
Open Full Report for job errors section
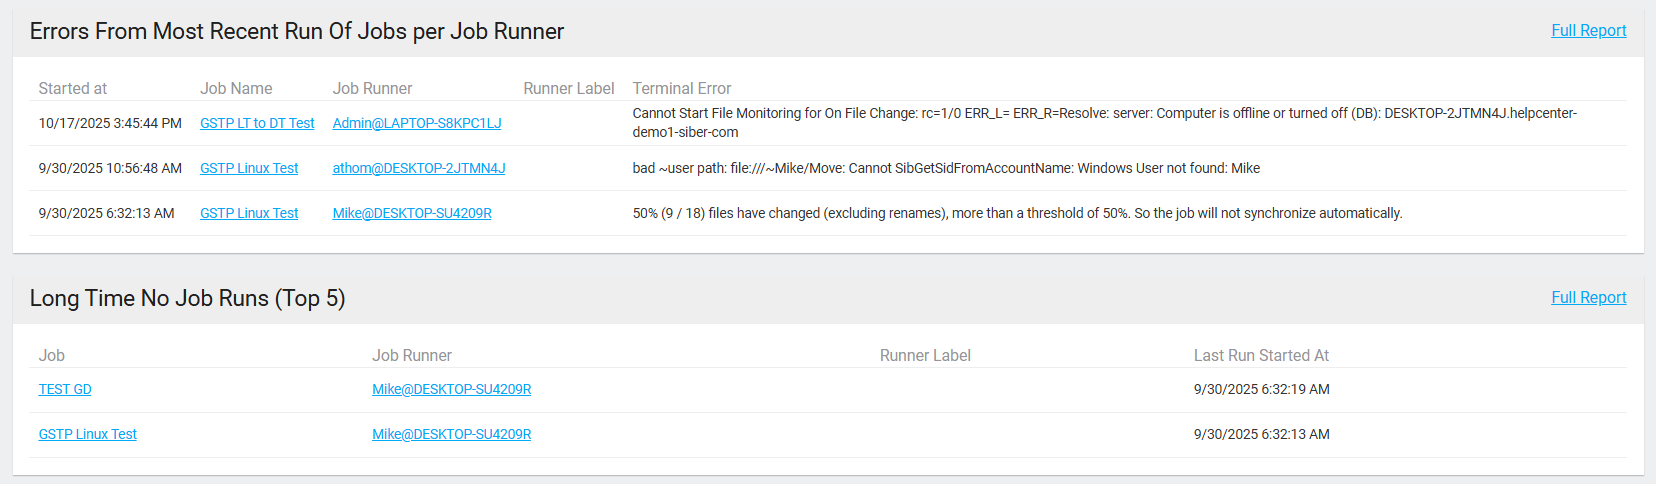click(1588, 31)
